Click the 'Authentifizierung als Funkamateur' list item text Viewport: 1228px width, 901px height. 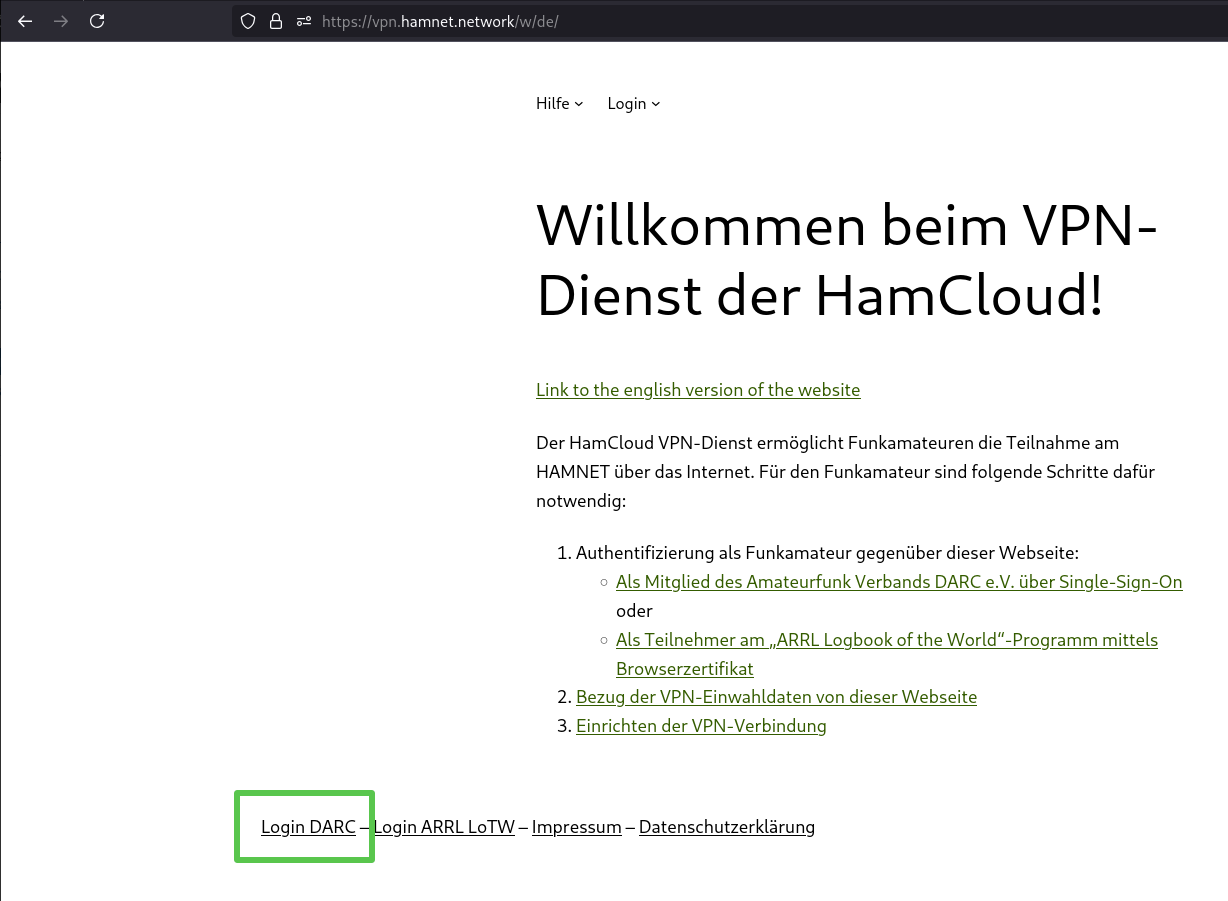coord(827,553)
